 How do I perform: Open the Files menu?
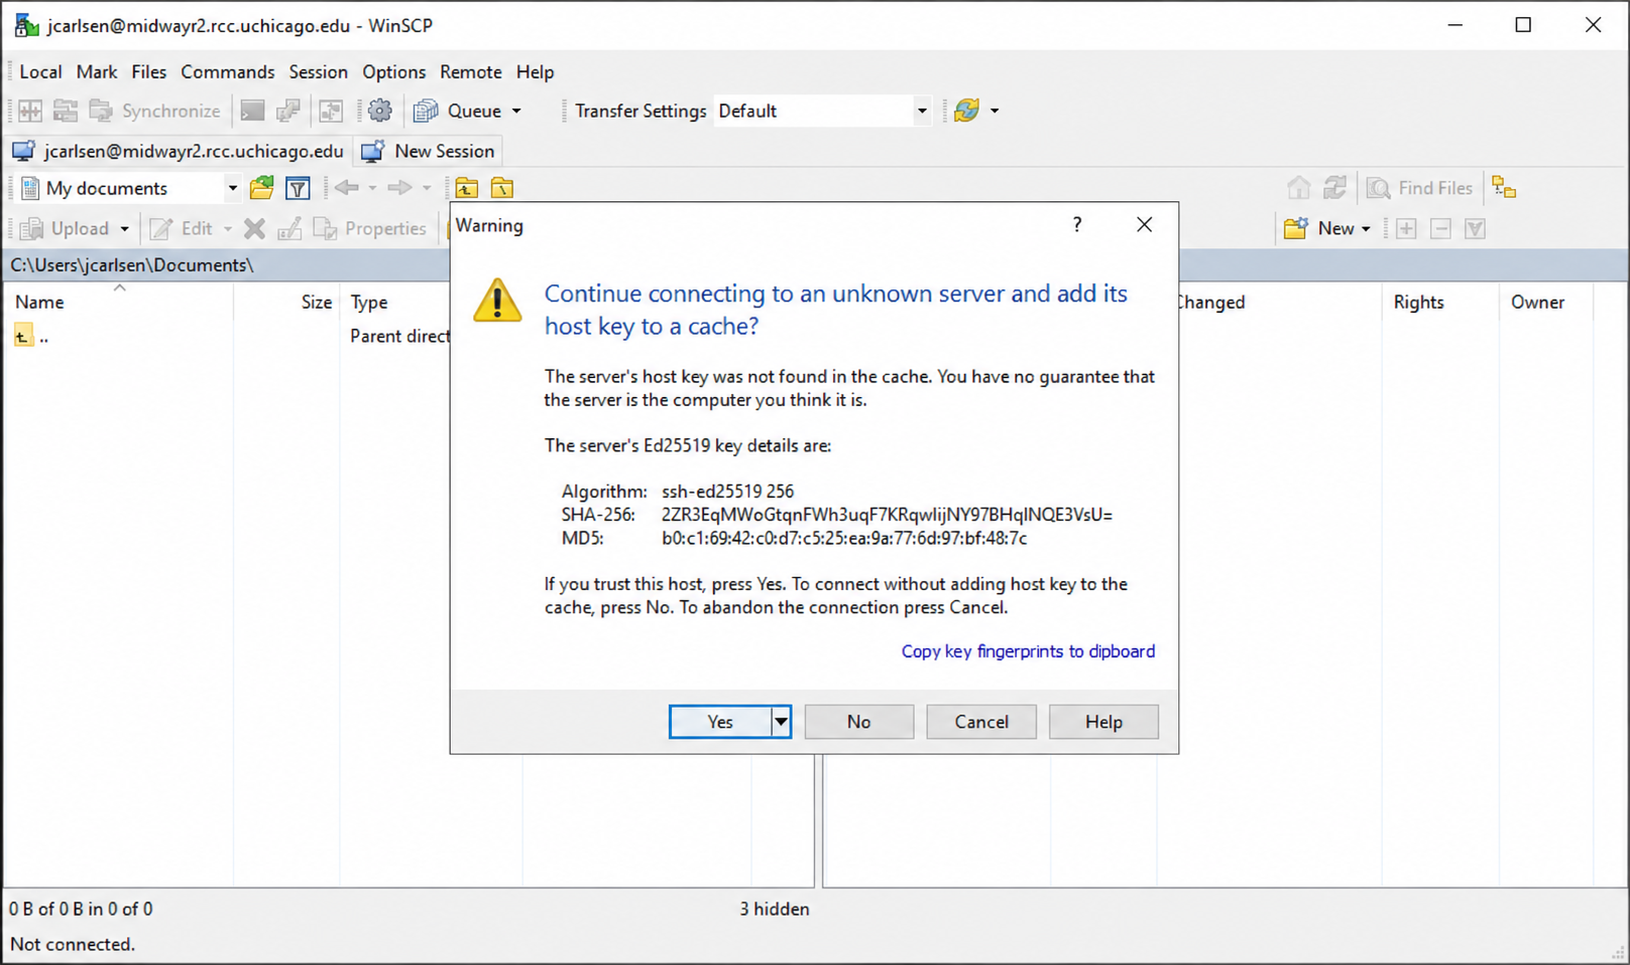(149, 72)
